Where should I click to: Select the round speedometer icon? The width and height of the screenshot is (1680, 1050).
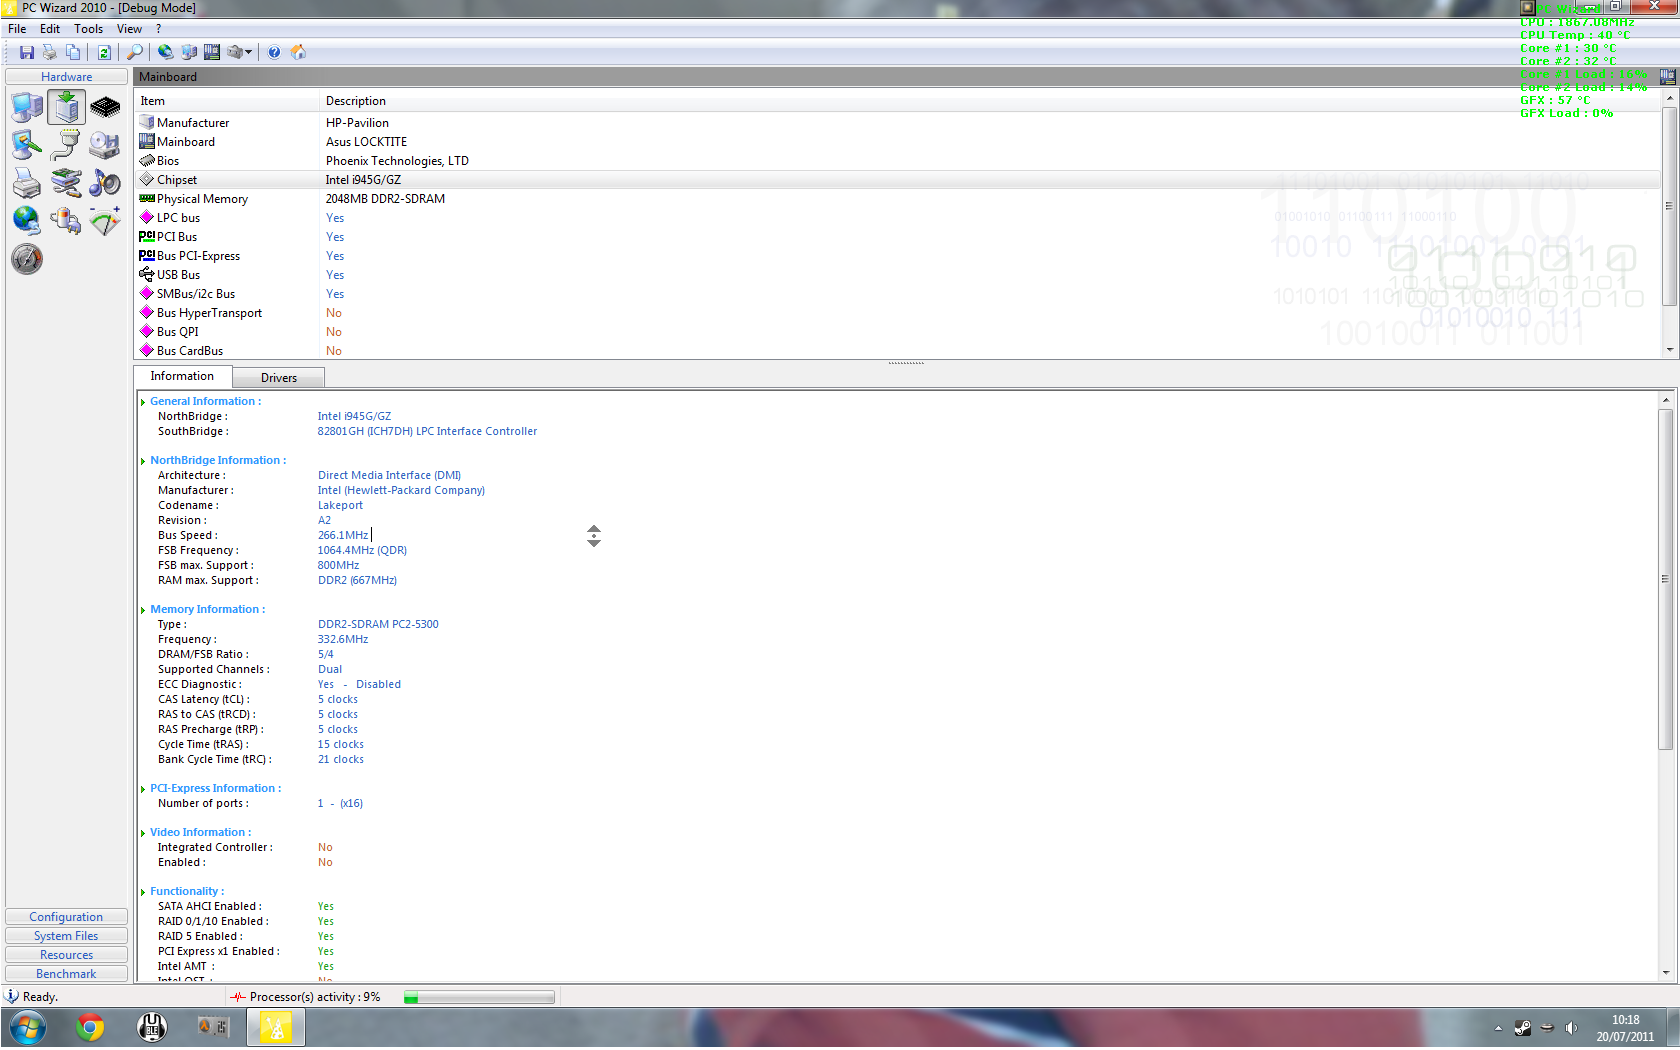(x=27, y=259)
